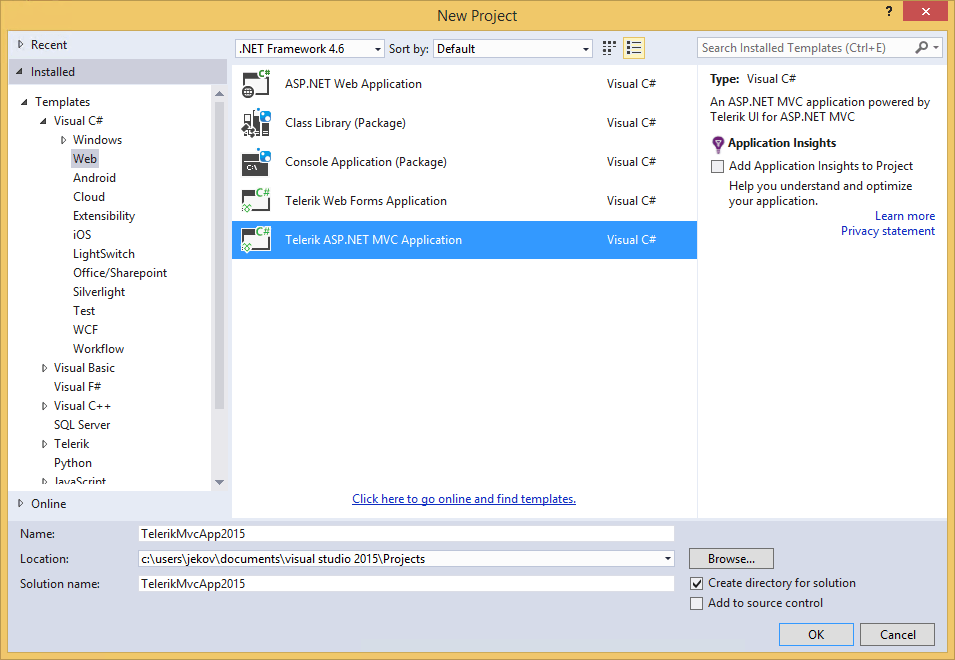Expand the Location path dropdown

pos(666,558)
